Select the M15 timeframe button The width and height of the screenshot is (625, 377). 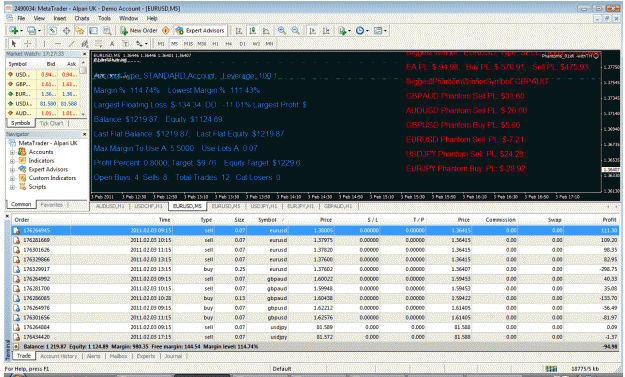(x=188, y=44)
